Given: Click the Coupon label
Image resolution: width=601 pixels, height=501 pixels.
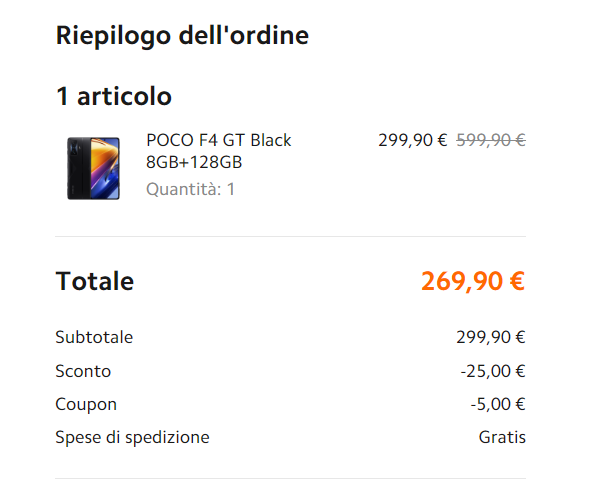Looking at the screenshot, I should [86, 404].
